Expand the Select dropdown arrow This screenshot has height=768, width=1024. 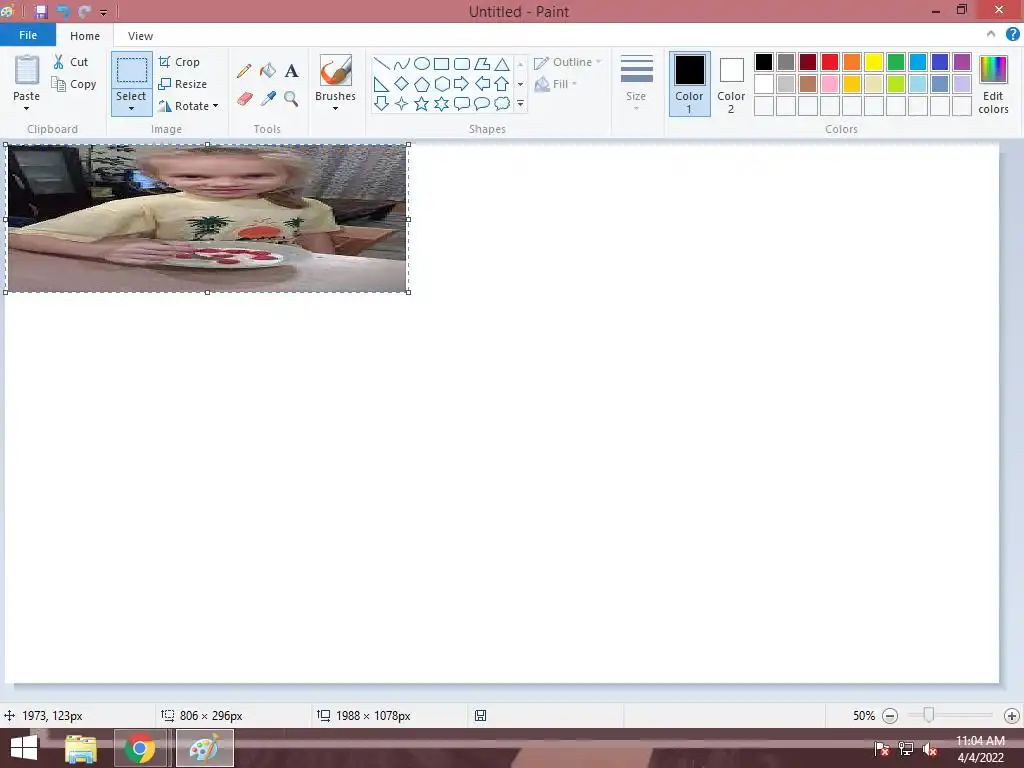[131, 108]
